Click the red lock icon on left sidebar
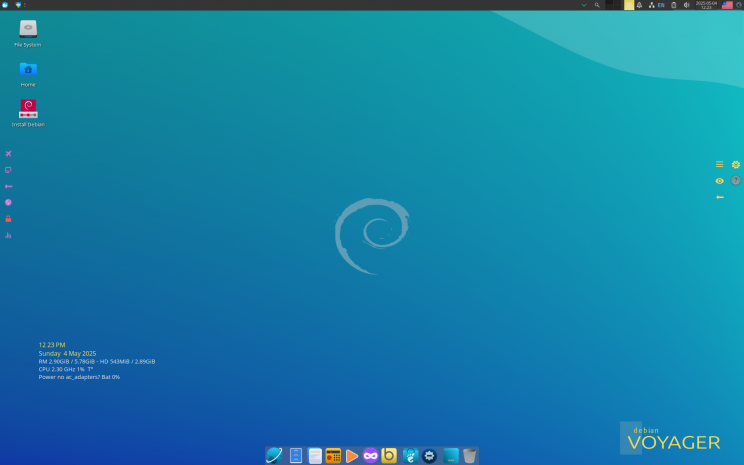The height and width of the screenshot is (465, 744). pyautogui.click(x=8, y=219)
